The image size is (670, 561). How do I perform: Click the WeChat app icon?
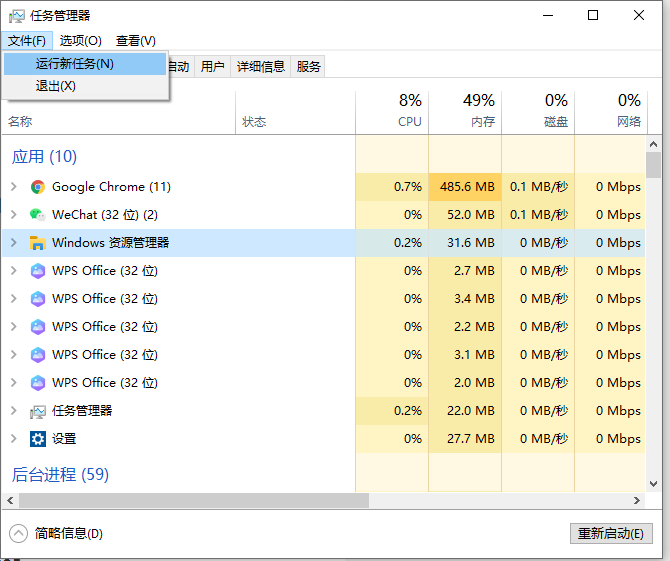click(38, 215)
